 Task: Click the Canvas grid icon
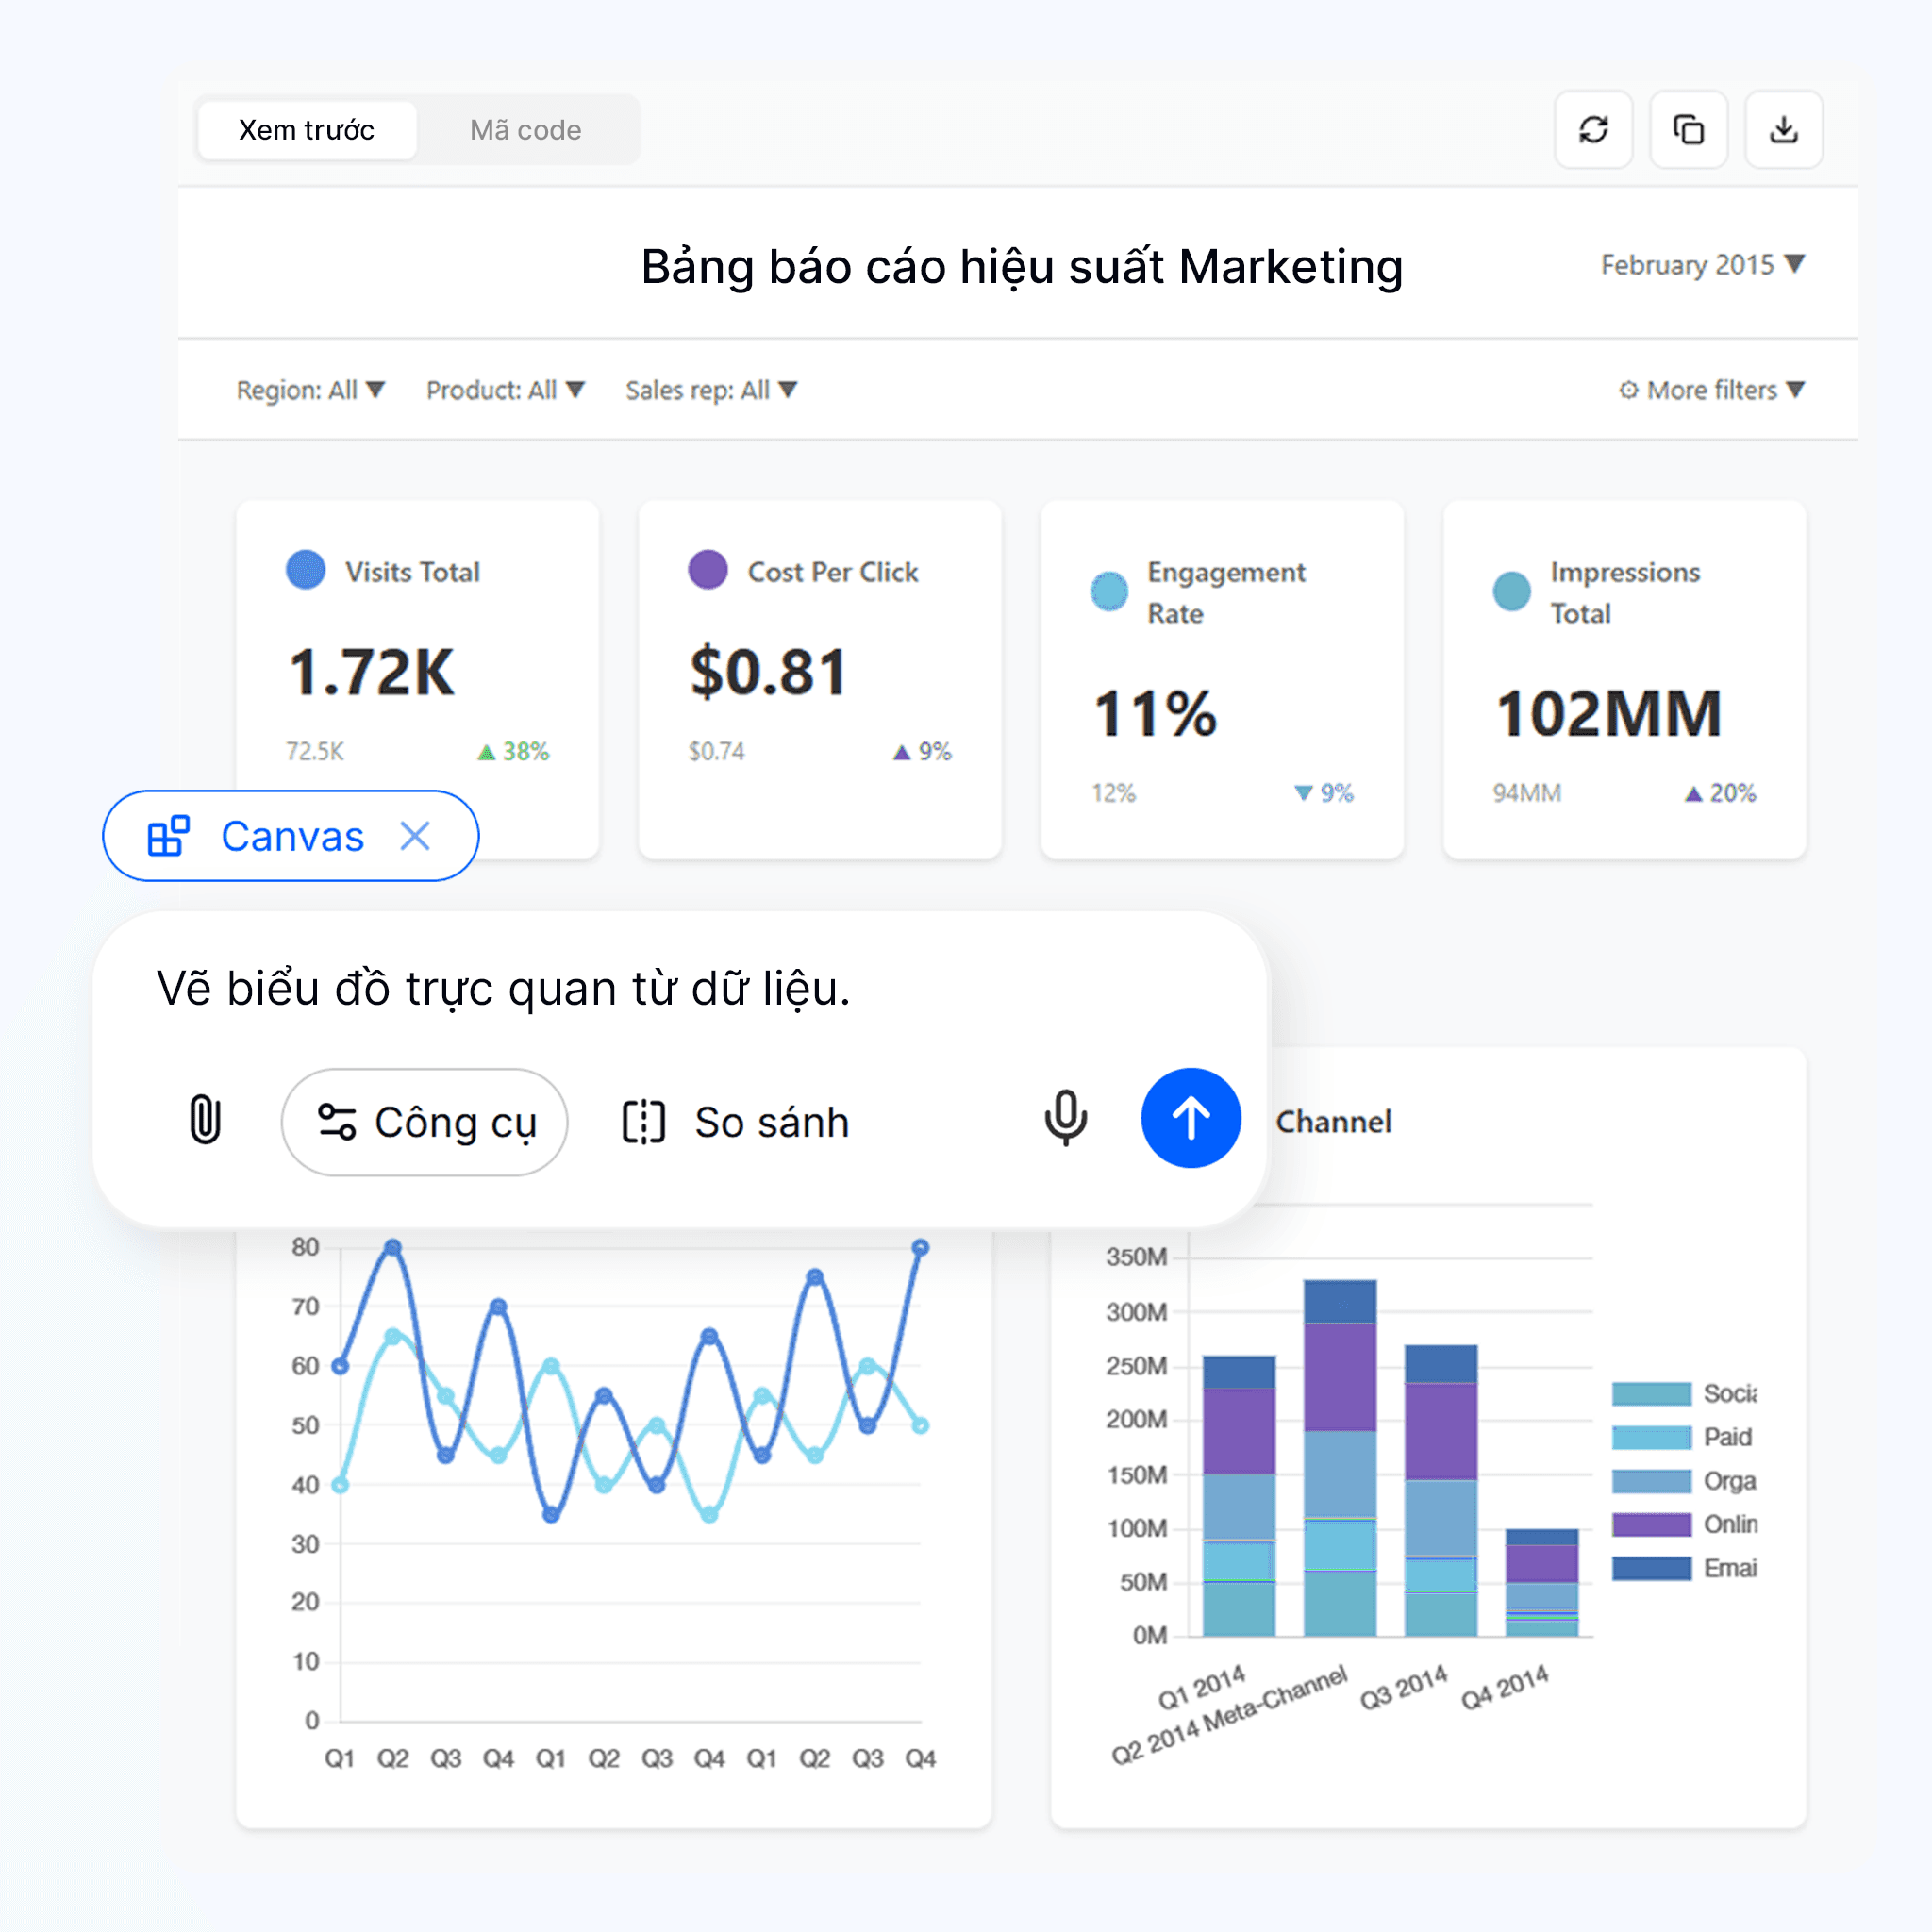(168, 836)
